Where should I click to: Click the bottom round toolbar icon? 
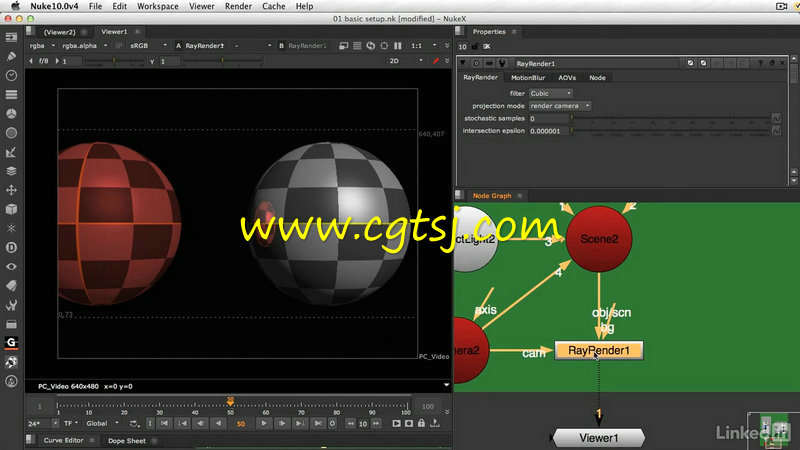[11, 381]
